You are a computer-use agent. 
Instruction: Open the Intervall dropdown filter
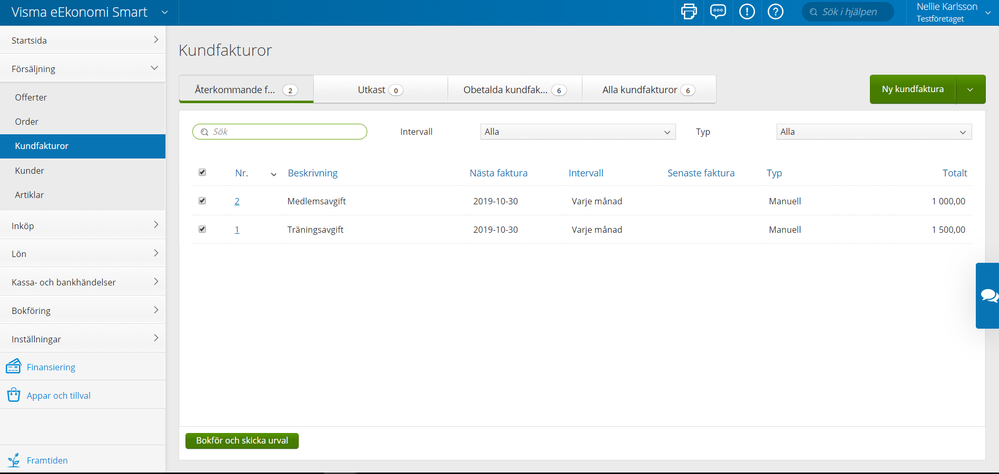click(577, 131)
